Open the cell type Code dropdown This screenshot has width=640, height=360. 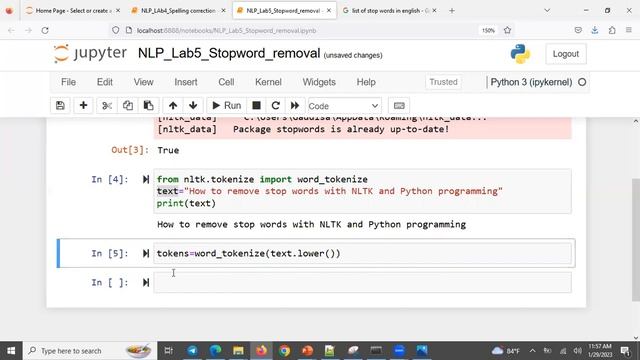[x=345, y=106]
